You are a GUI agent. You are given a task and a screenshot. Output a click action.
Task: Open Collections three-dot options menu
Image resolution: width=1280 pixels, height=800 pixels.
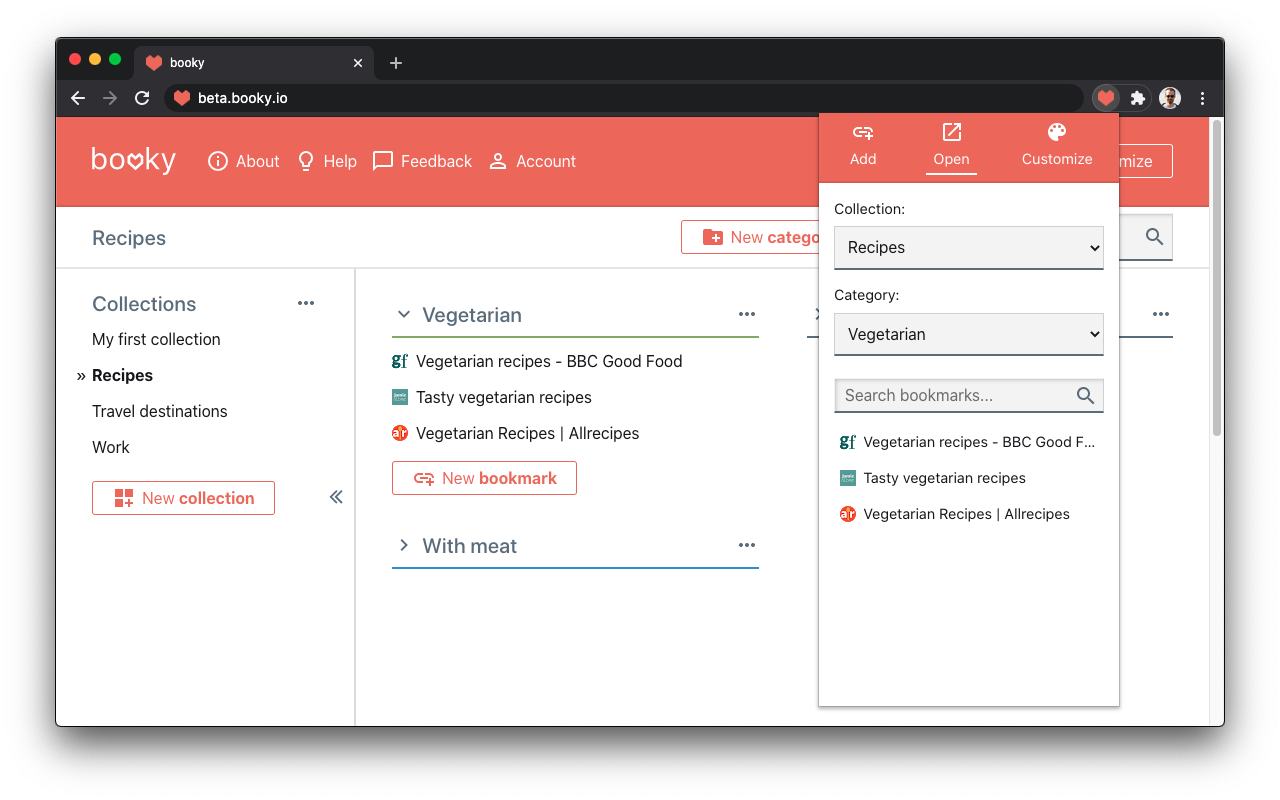[x=306, y=303]
